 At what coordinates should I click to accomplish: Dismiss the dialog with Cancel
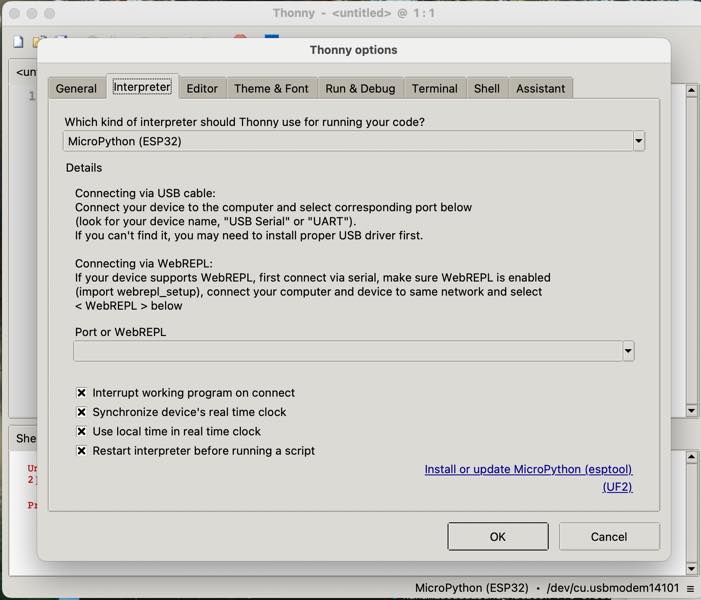[x=609, y=537]
